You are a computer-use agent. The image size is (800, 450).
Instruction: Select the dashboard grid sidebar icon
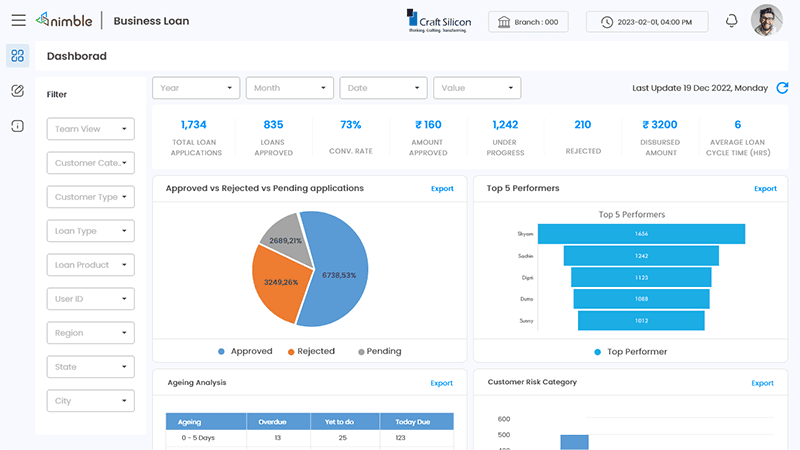click(x=17, y=55)
